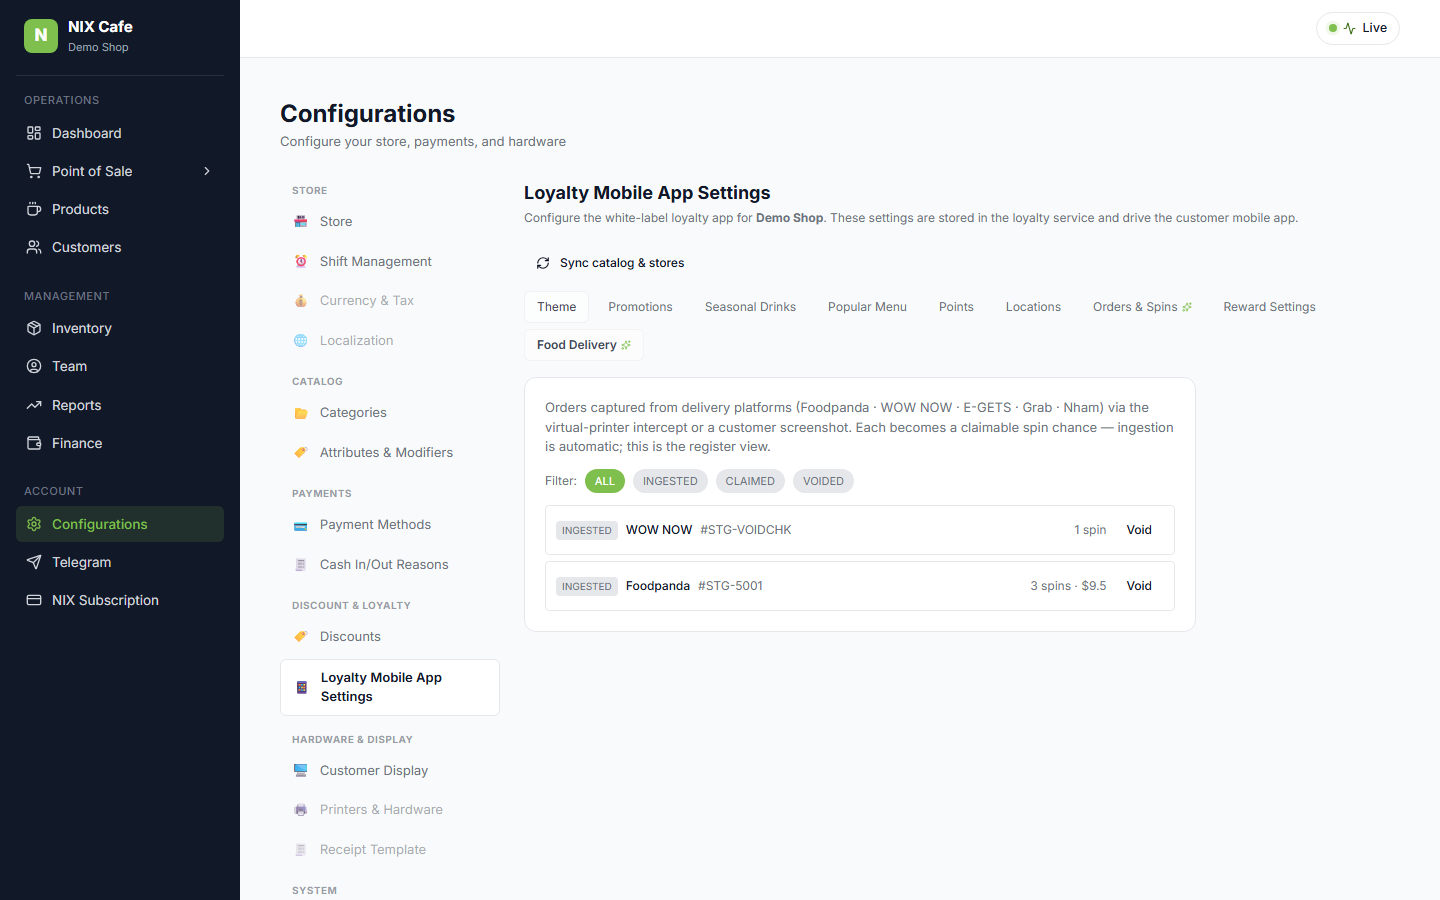Click the '1 spin' value
Image resolution: width=1440 pixels, height=900 pixels.
[1090, 530]
